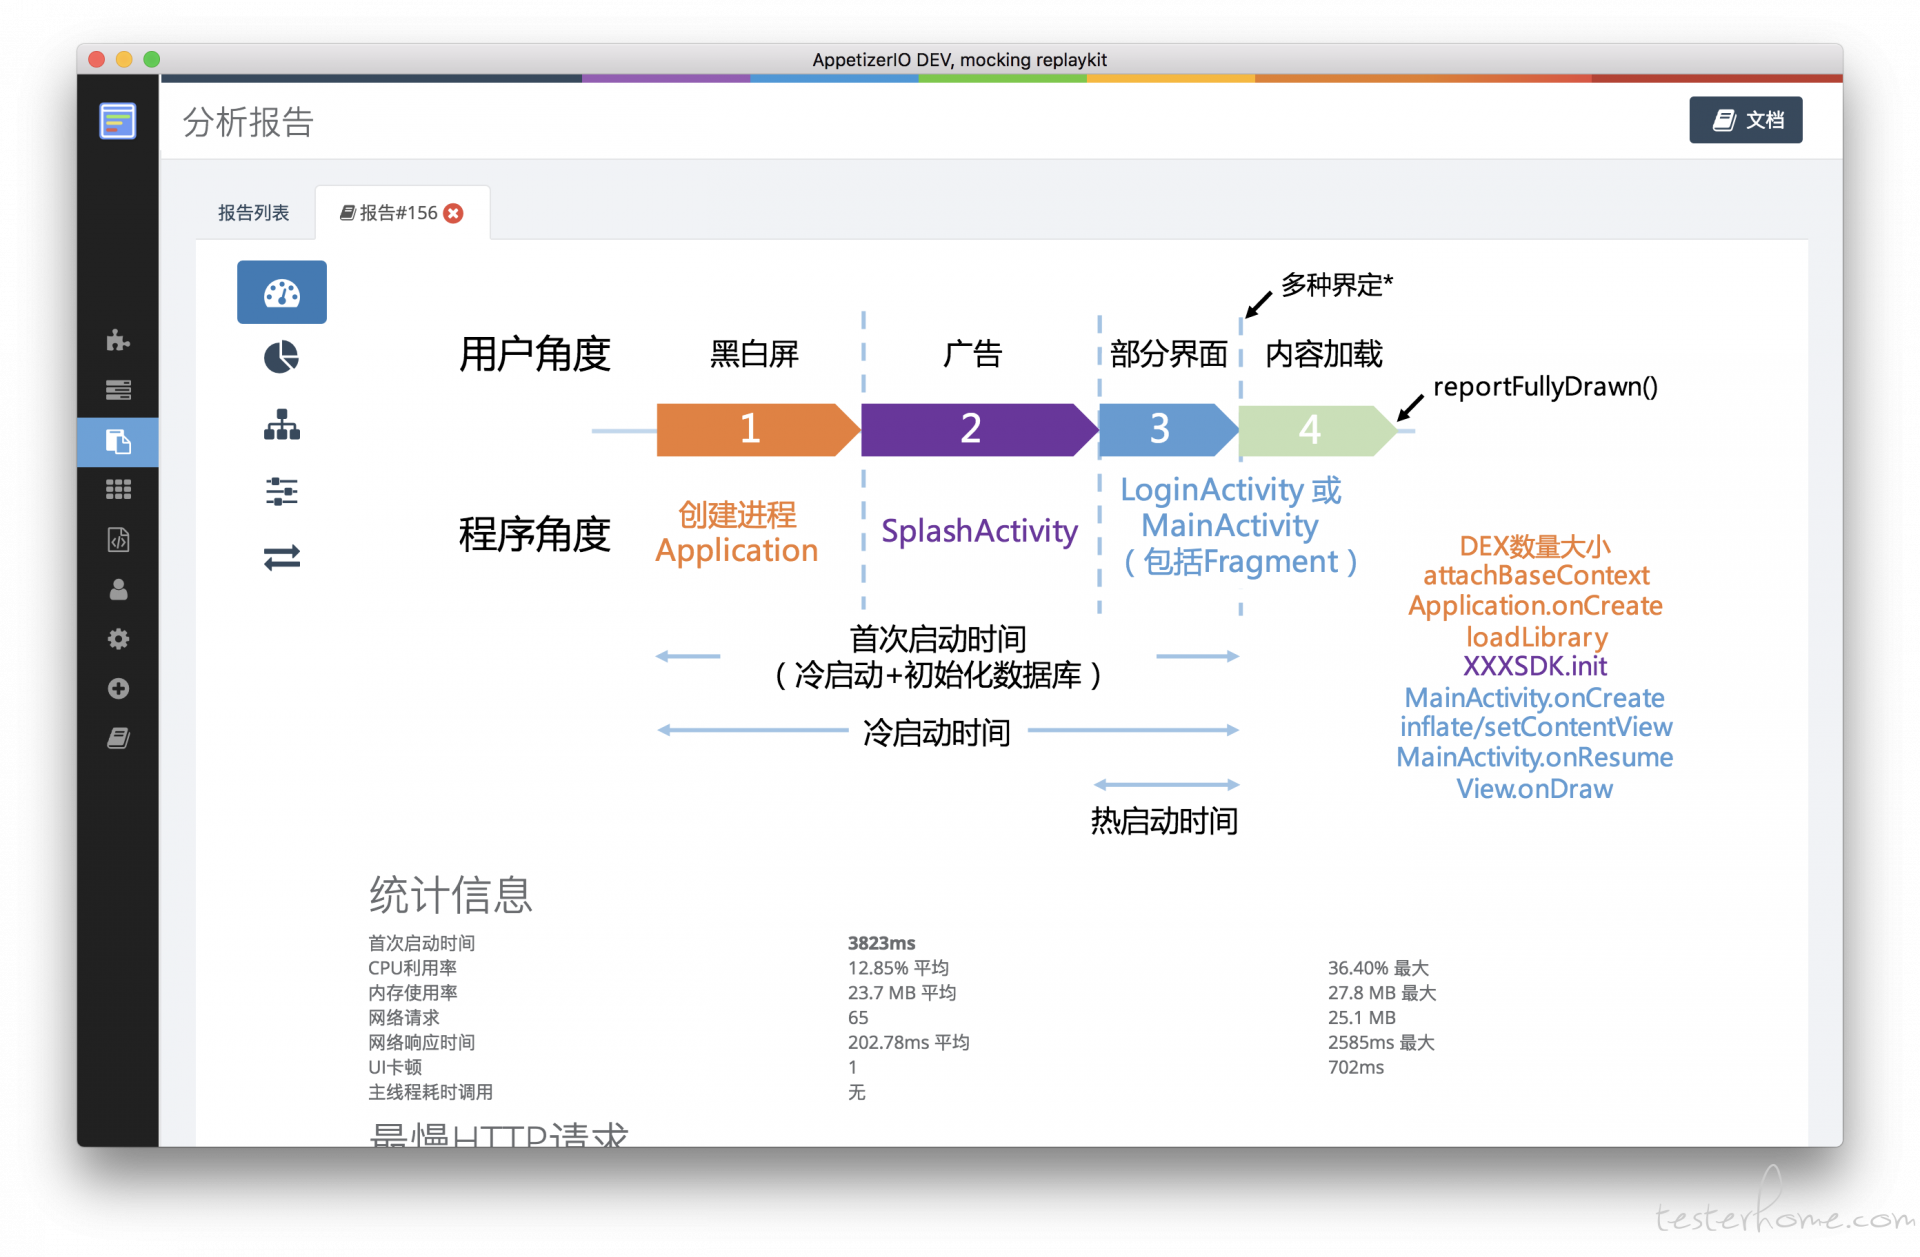Viewport: 1920px width, 1257px height.
Task: Select the exchange arrows report section
Action: click(x=282, y=557)
